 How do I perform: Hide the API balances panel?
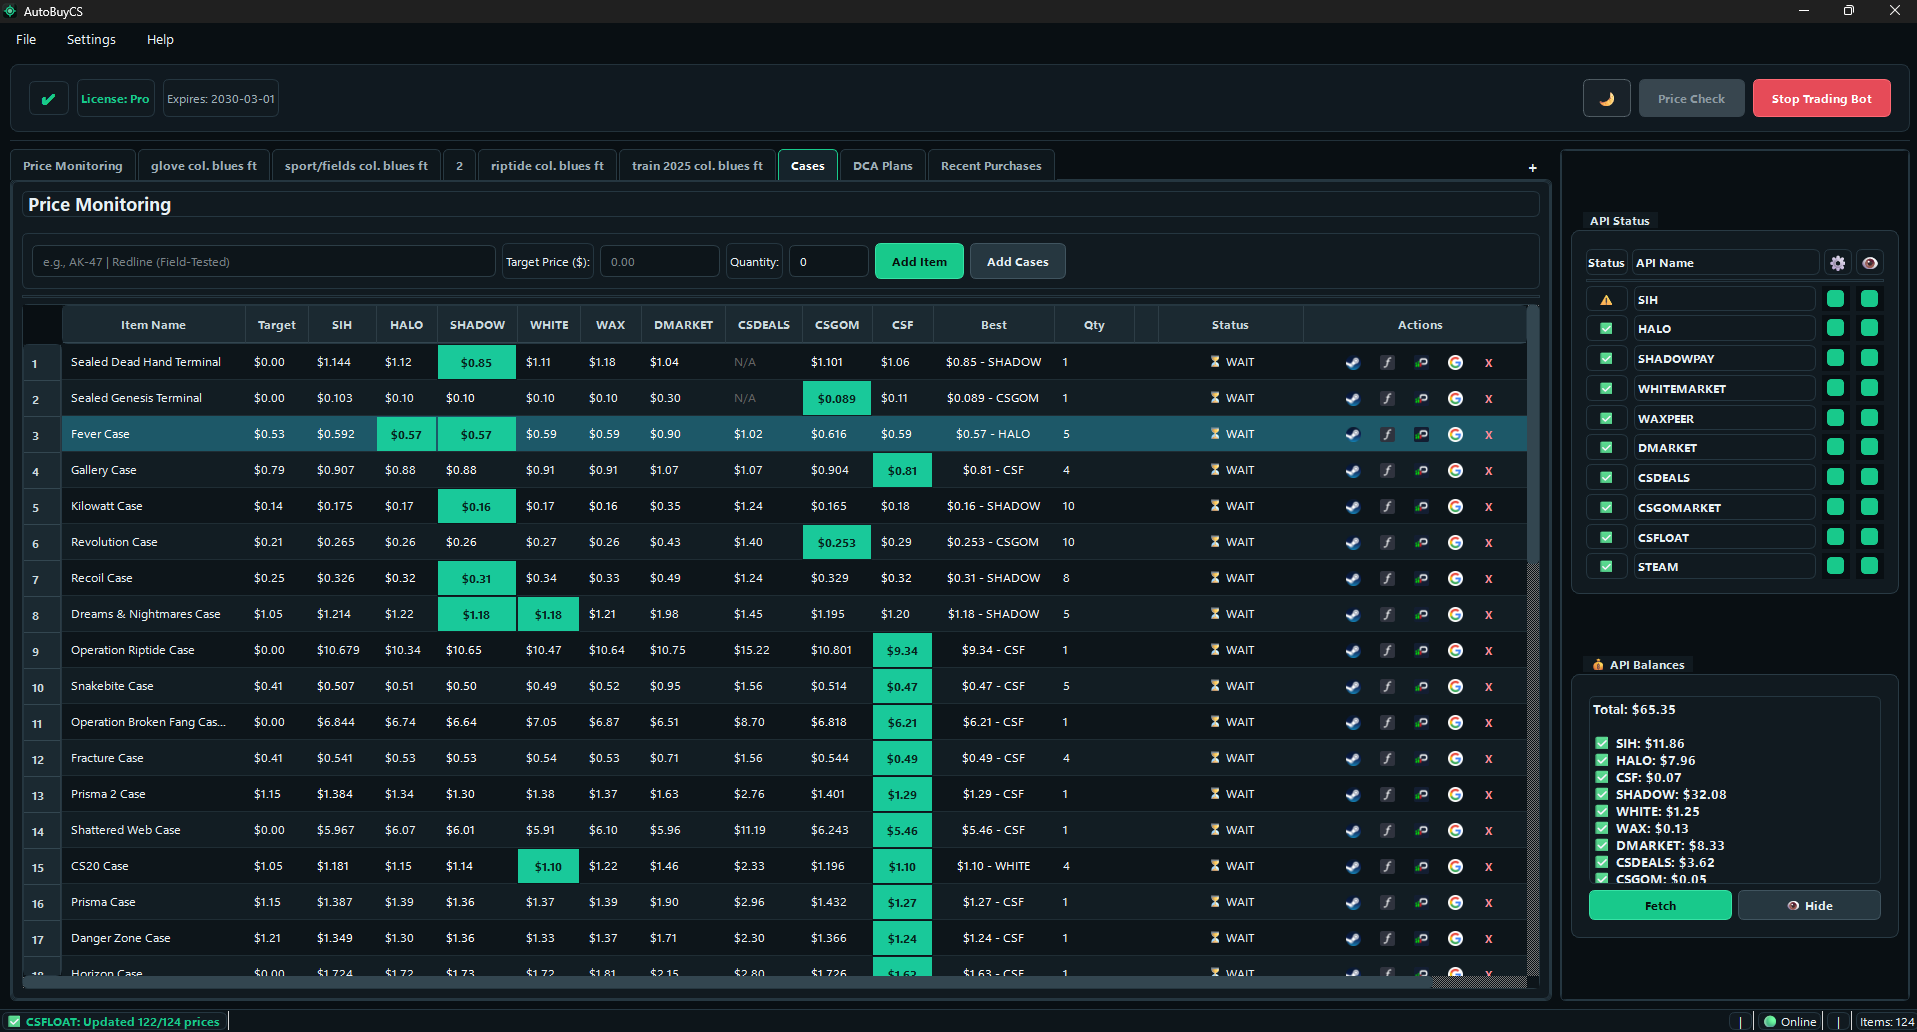(x=1809, y=905)
